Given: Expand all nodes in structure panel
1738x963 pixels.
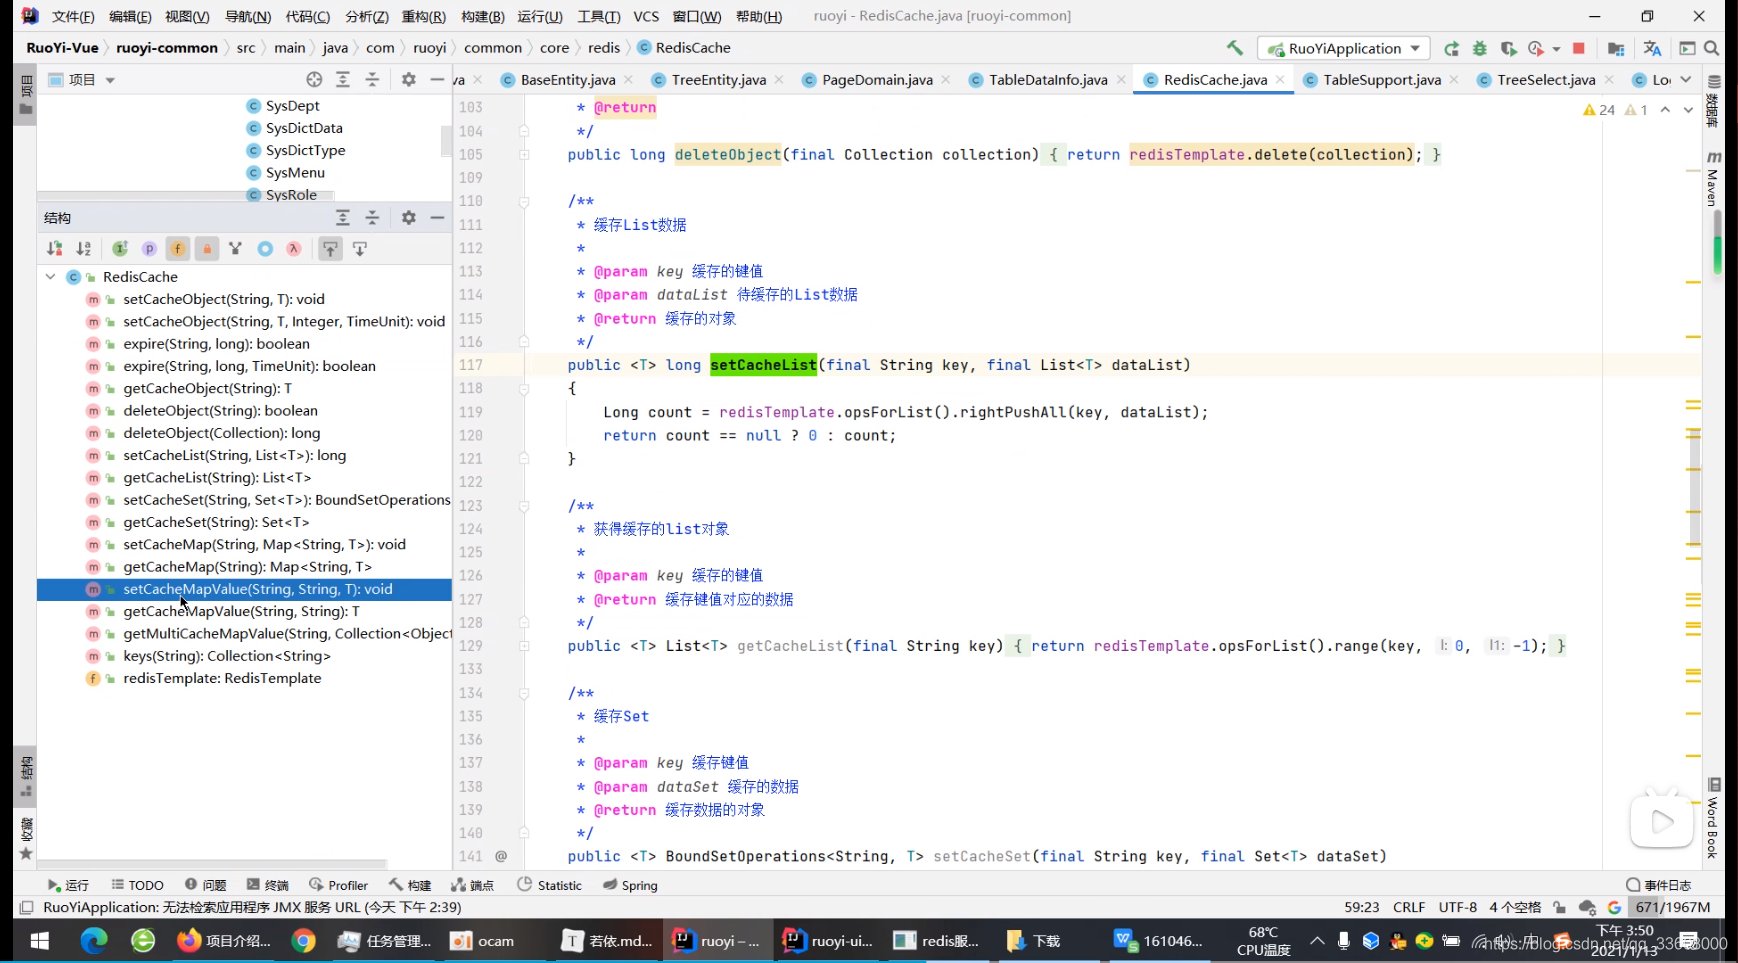Looking at the screenshot, I should point(343,217).
